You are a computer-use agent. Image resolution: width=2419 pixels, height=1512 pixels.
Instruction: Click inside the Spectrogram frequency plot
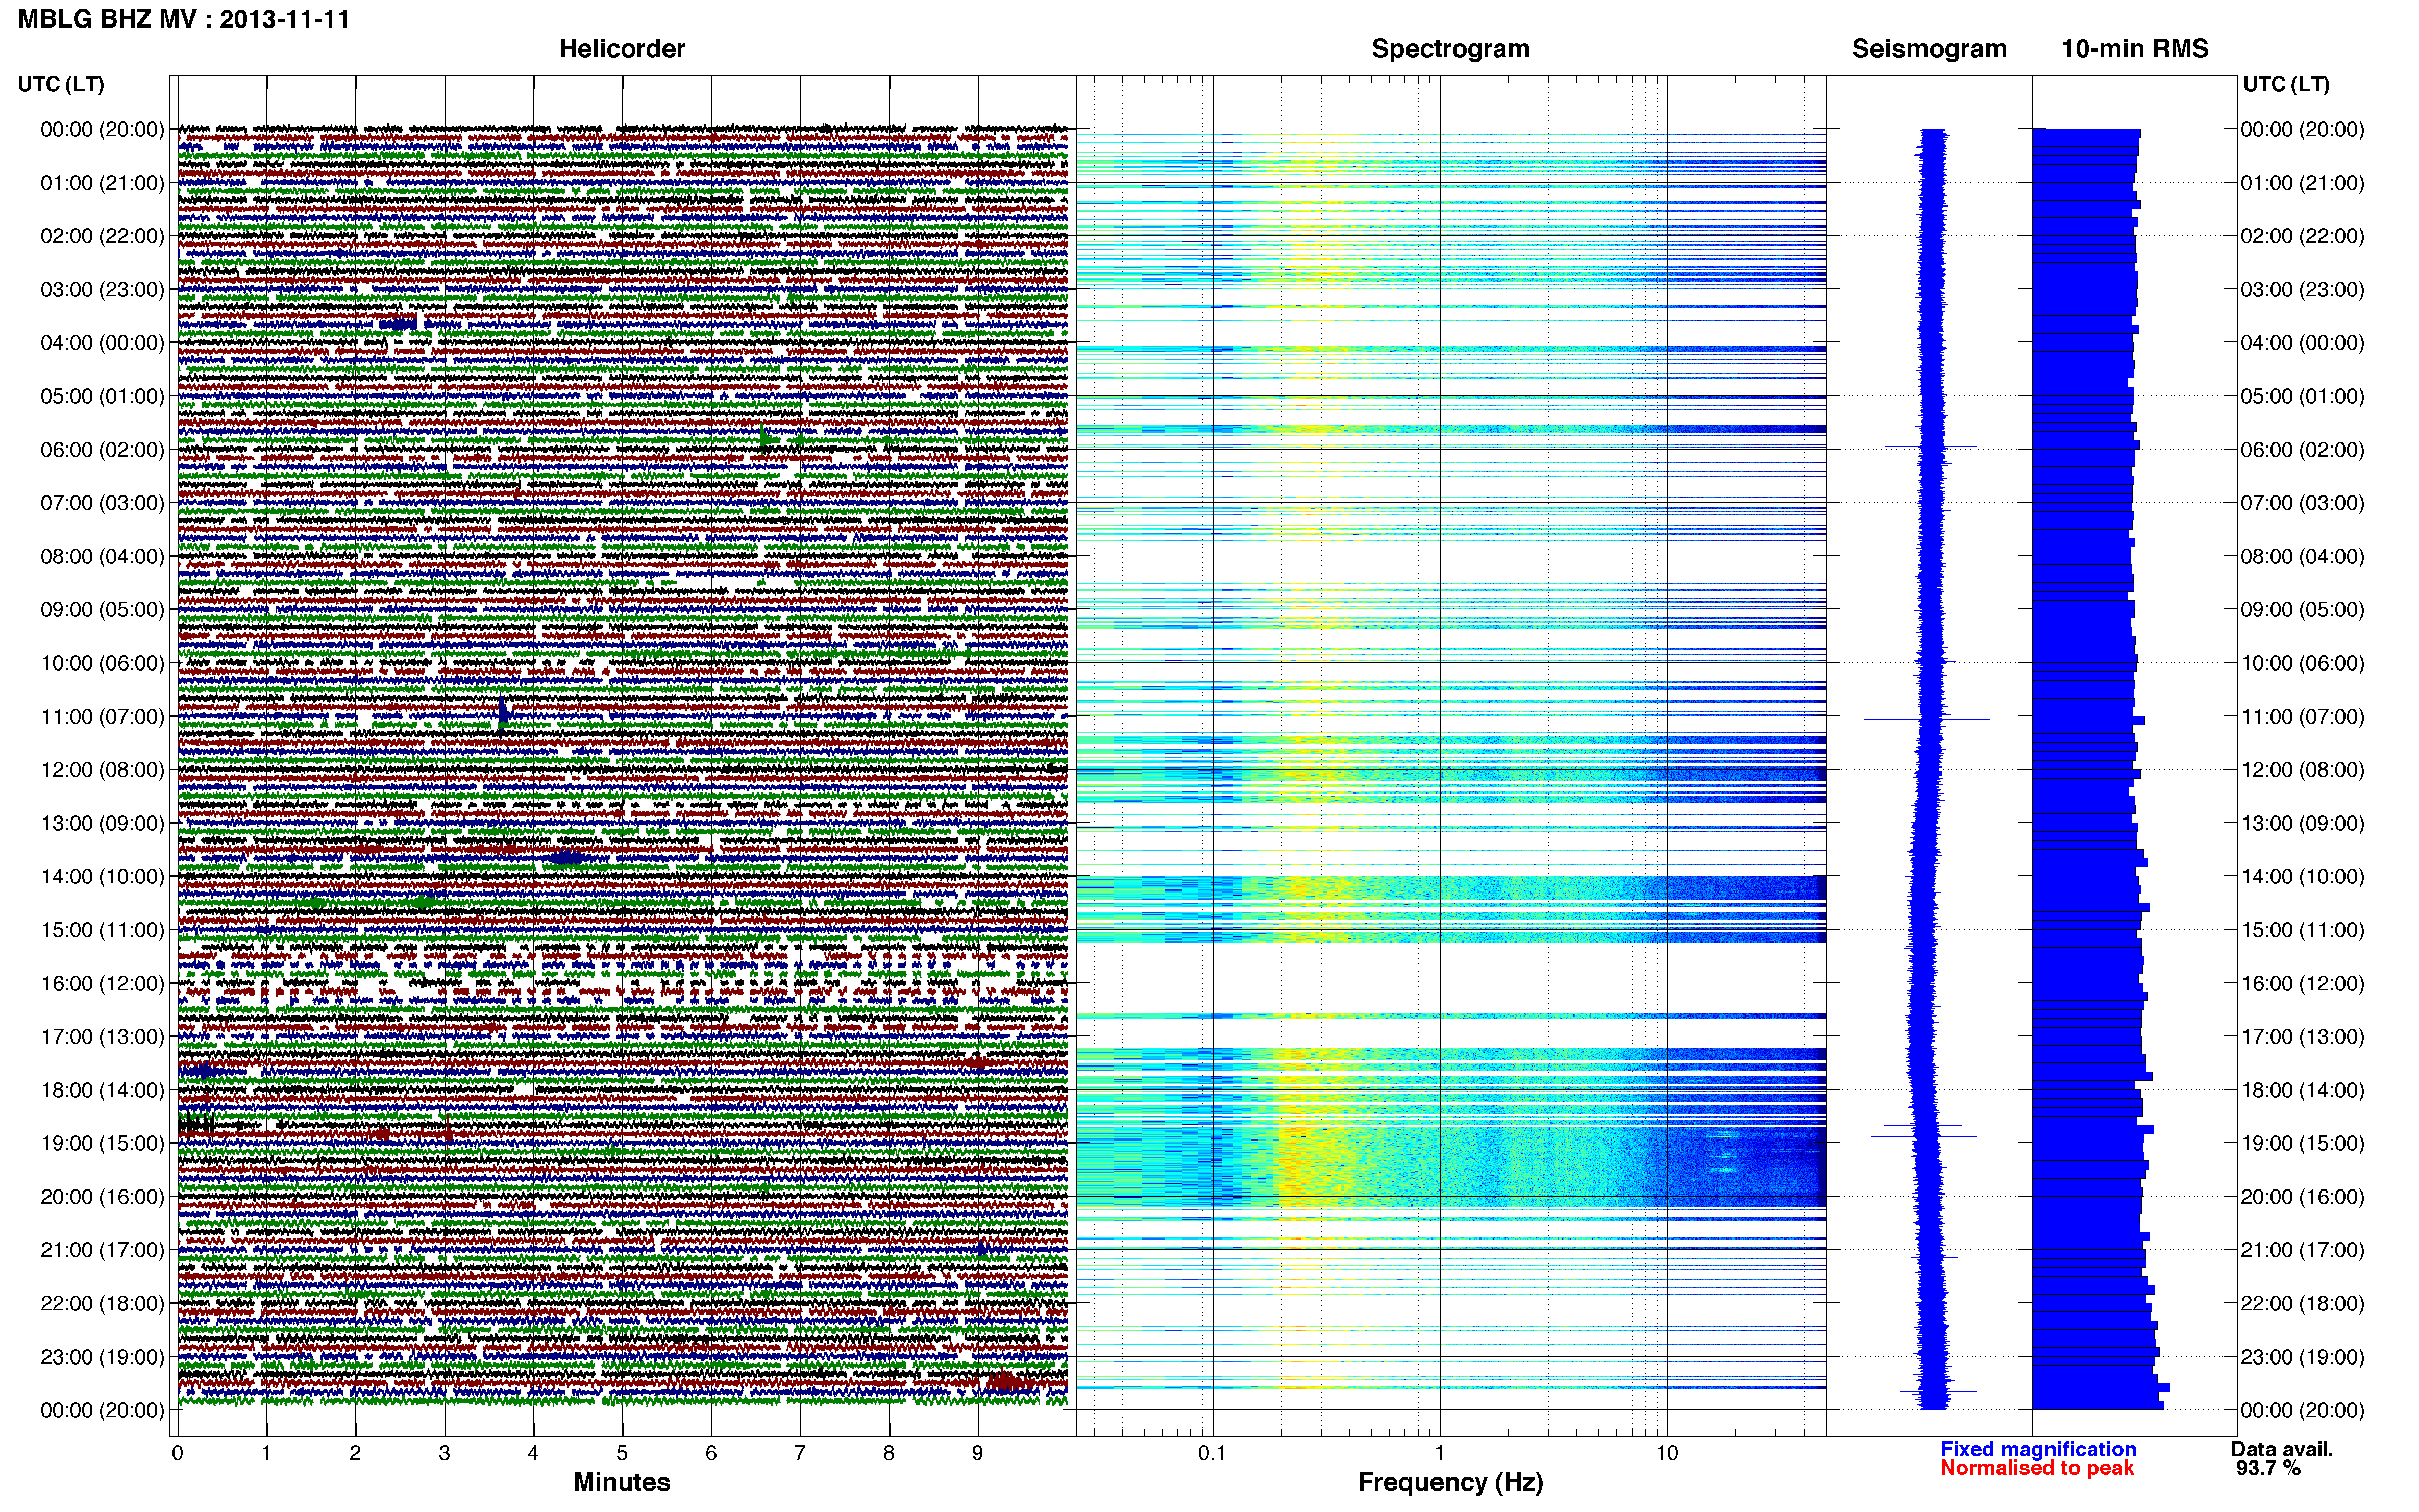pyautogui.click(x=1451, y=756)
